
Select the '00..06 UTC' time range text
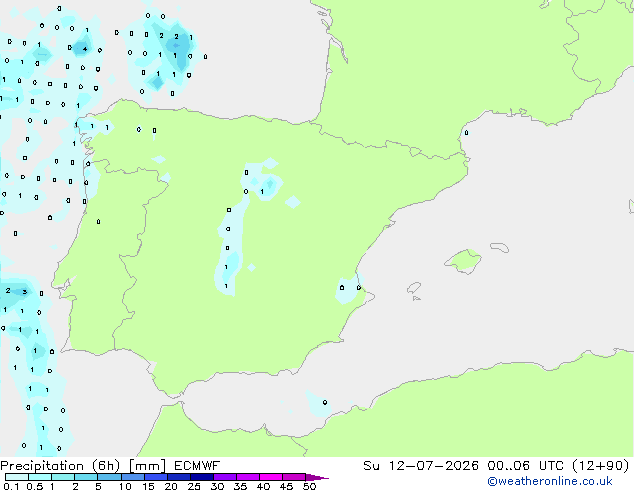click(x=525, y=466)
